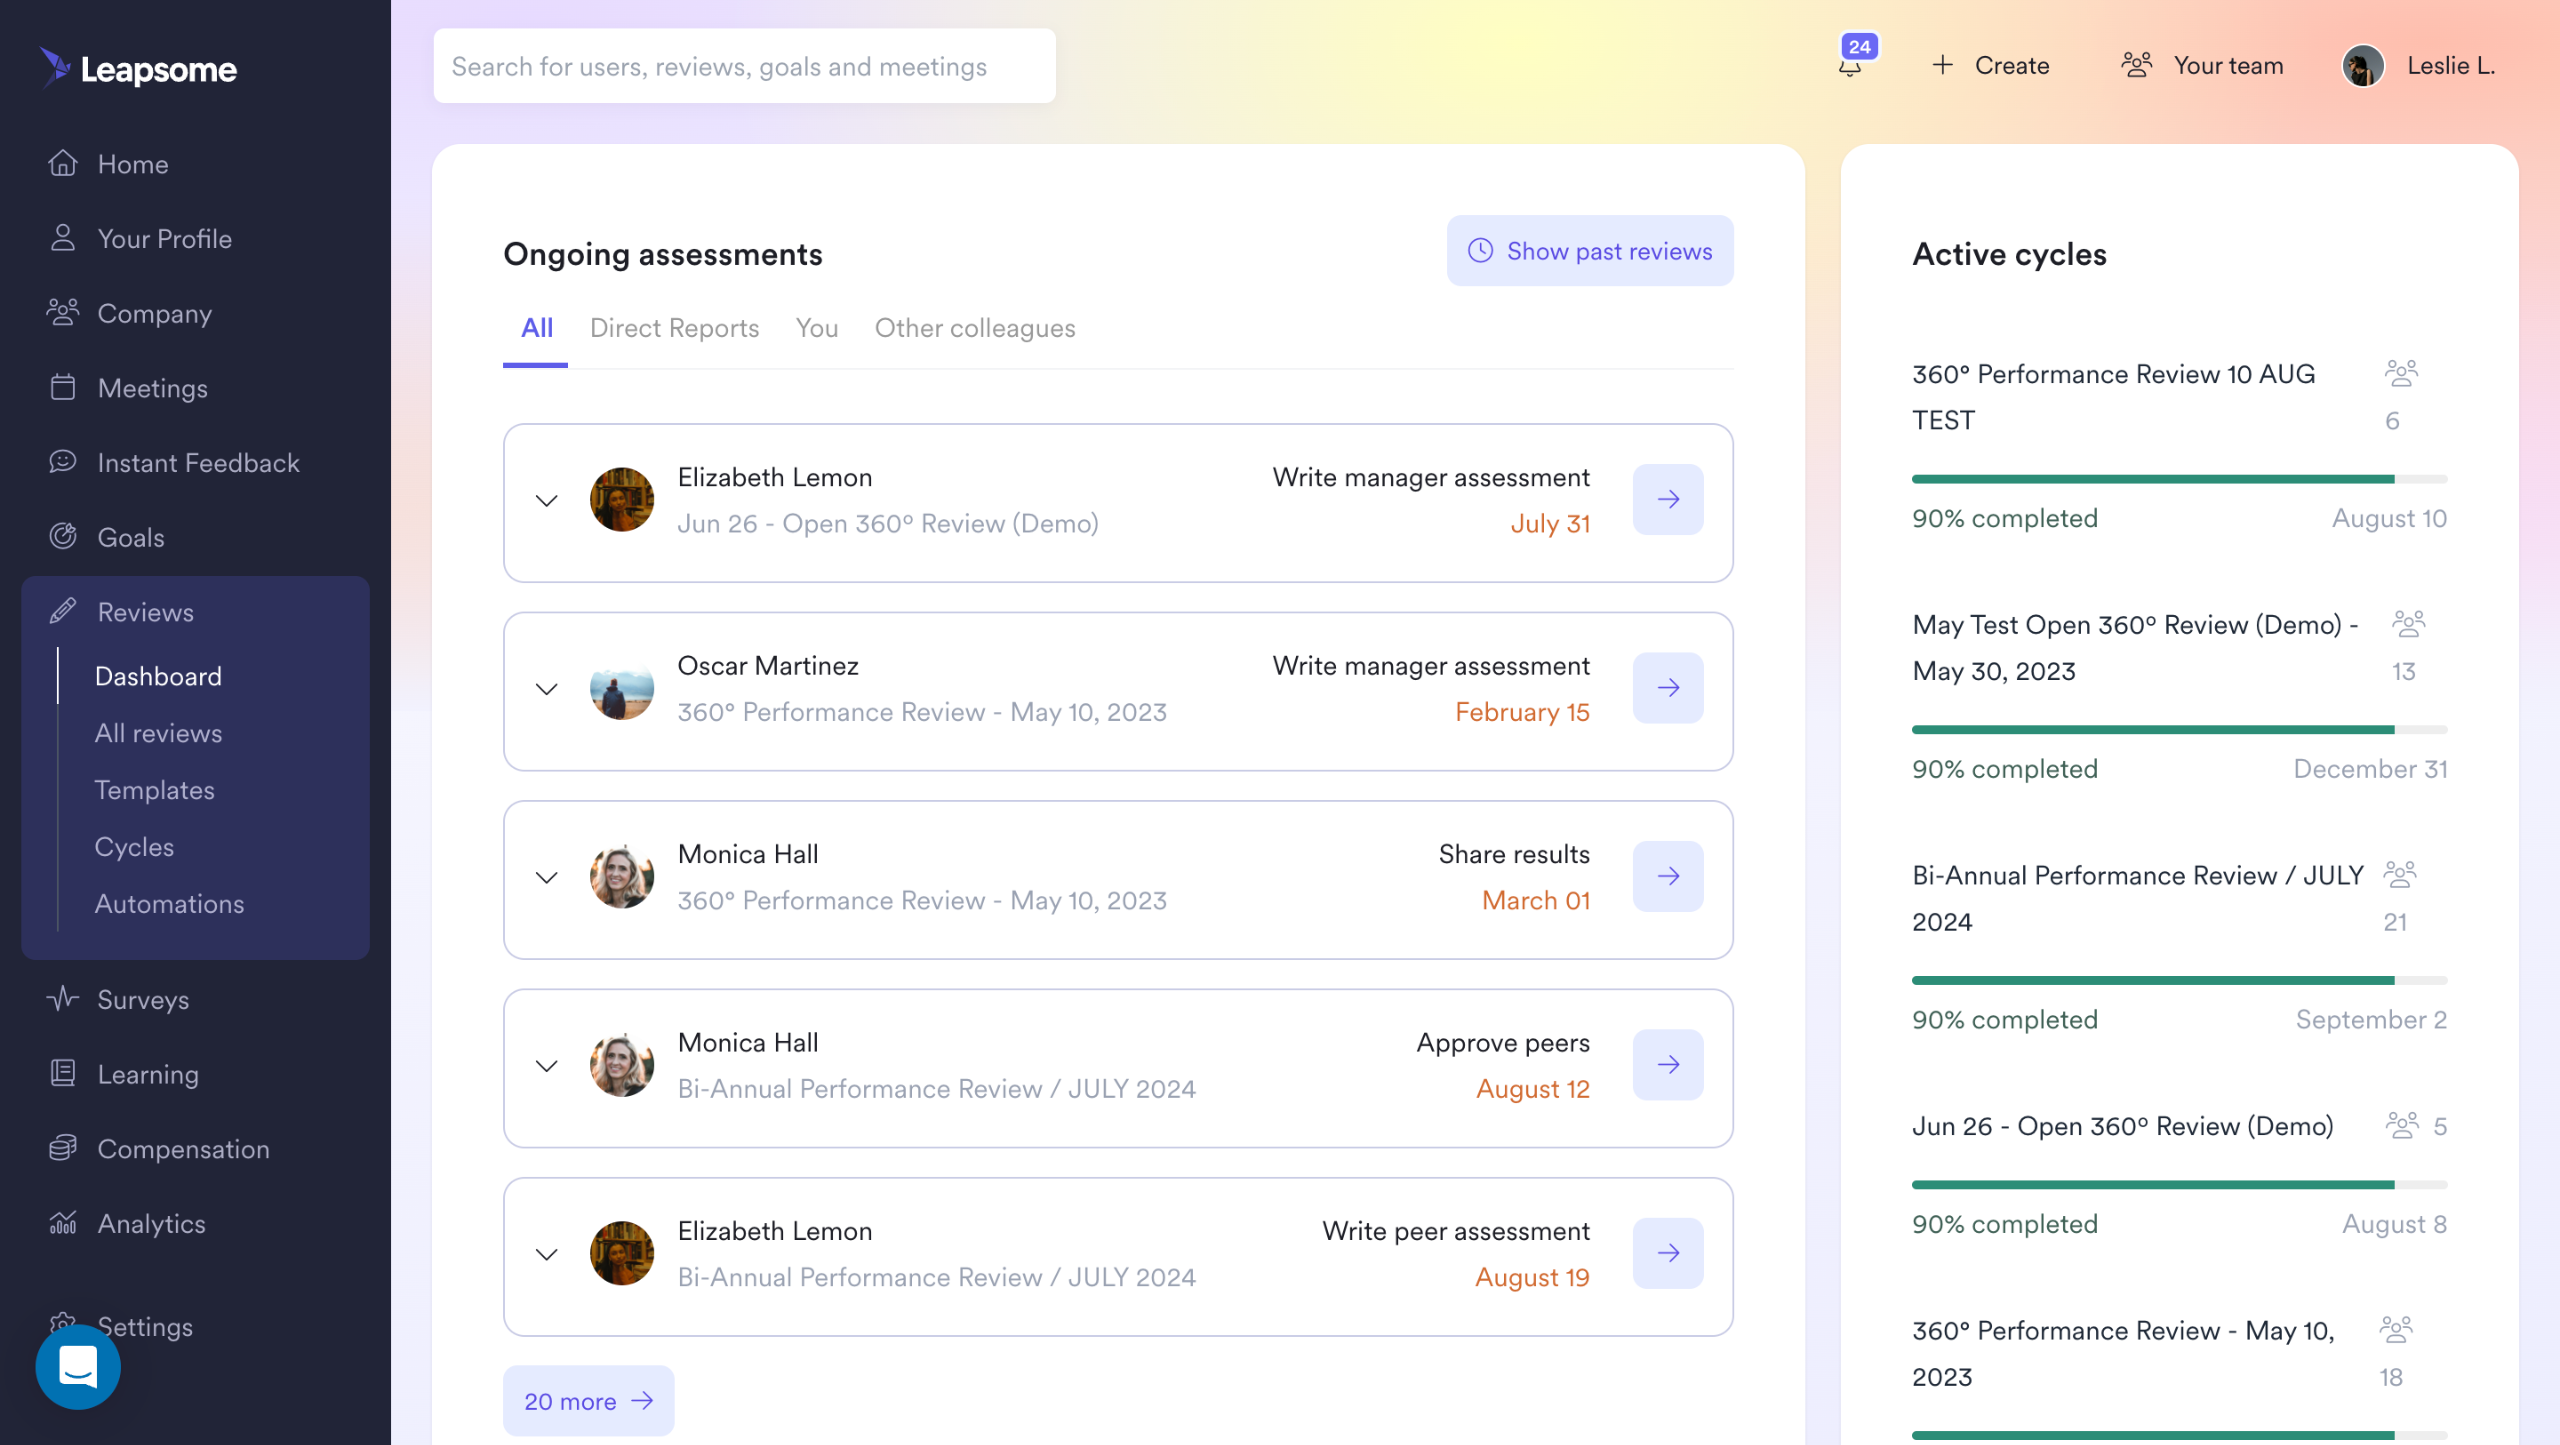Select the Other colleagues tab
Screen dimensions: 2560x1445
974,328
